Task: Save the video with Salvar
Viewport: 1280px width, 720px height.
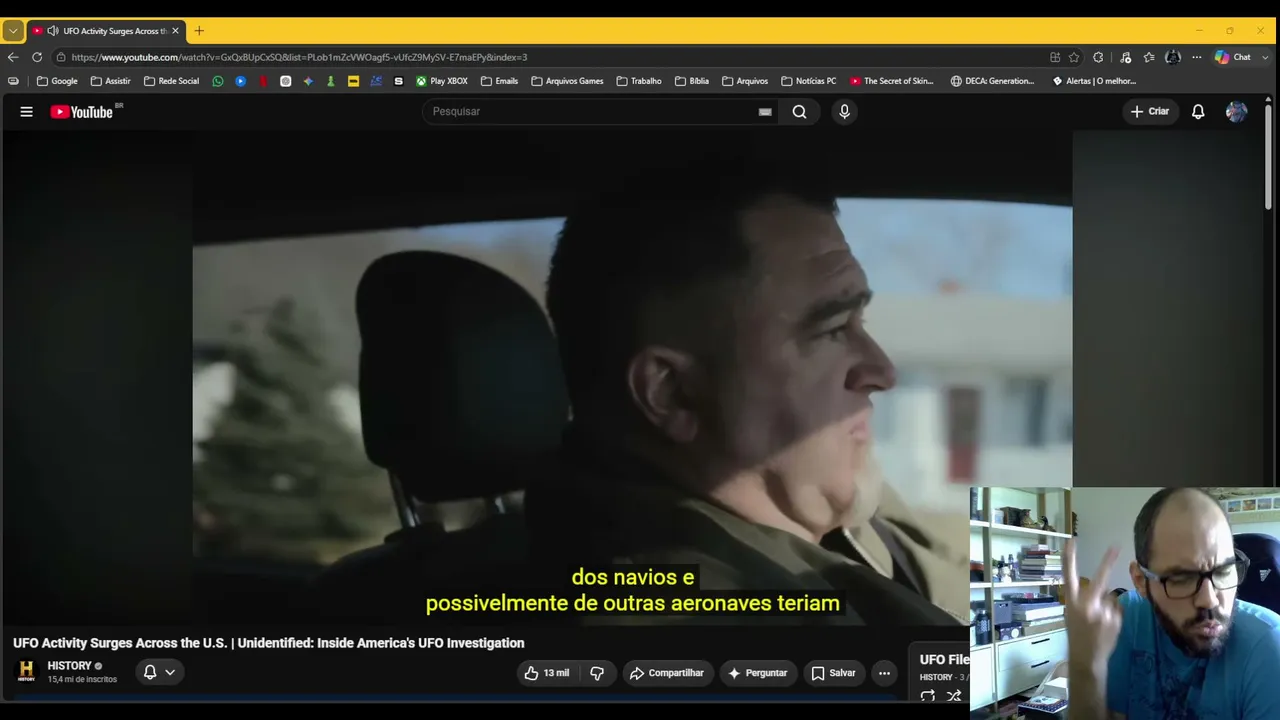Action: pyautogui.click(x=833, y=673)
